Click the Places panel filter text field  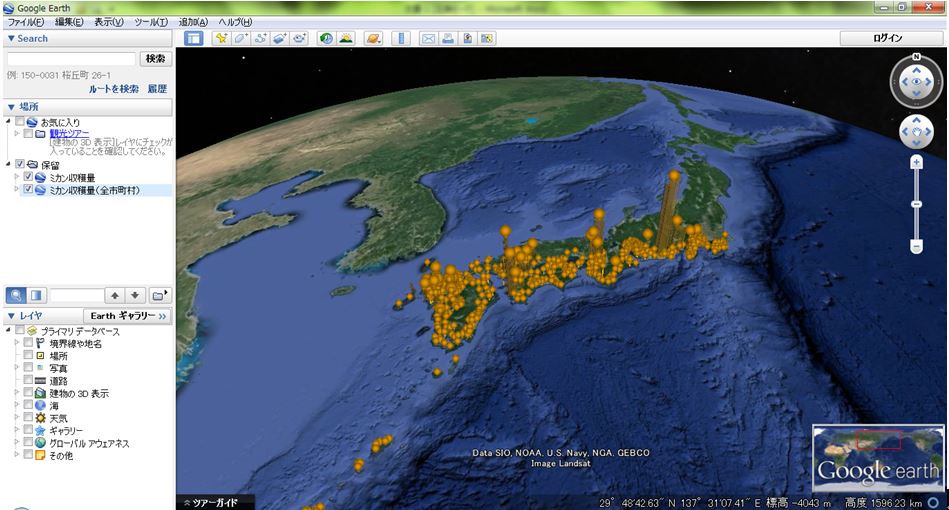(x=77, y=295)
